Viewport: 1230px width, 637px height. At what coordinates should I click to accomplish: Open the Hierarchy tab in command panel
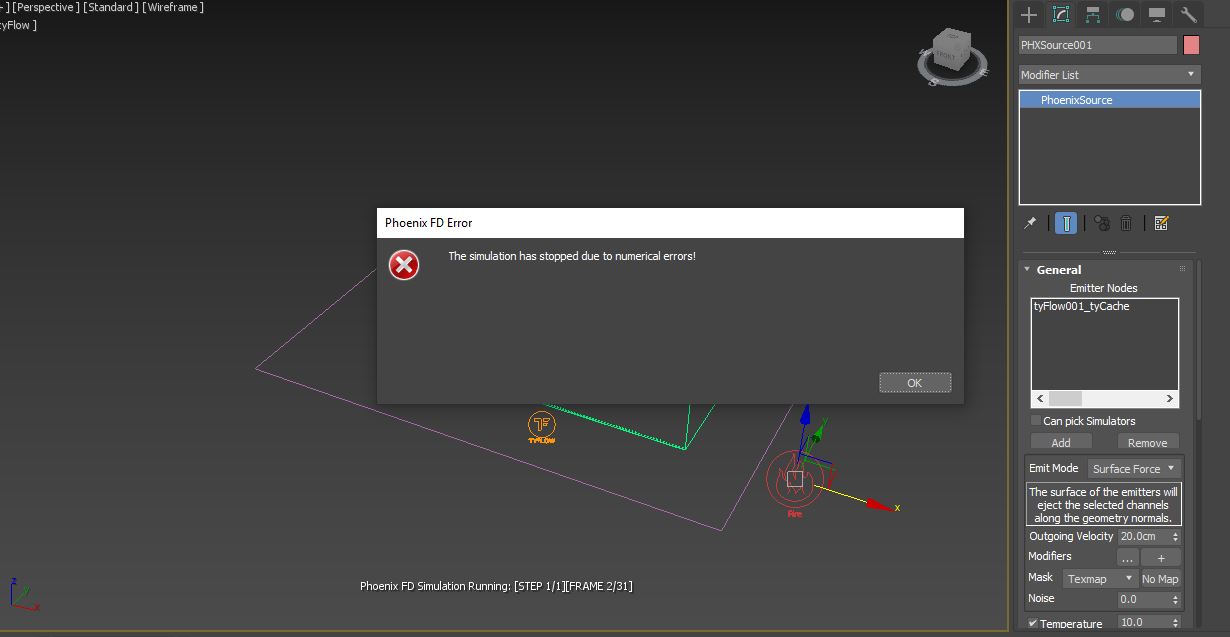(1093, 14)
